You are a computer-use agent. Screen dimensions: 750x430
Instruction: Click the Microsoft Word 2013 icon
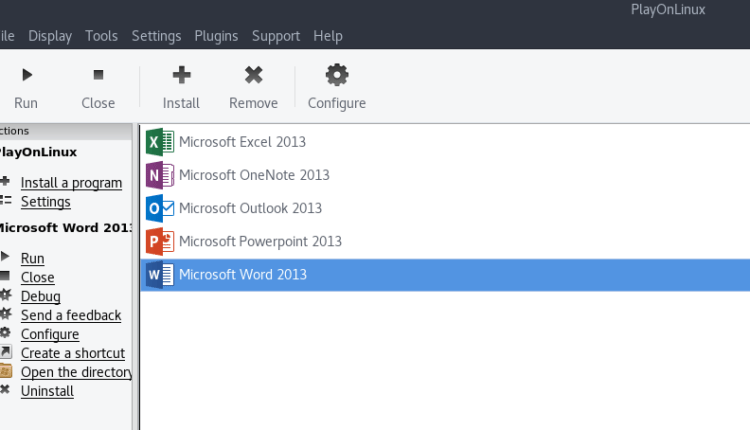click(160, 275)
